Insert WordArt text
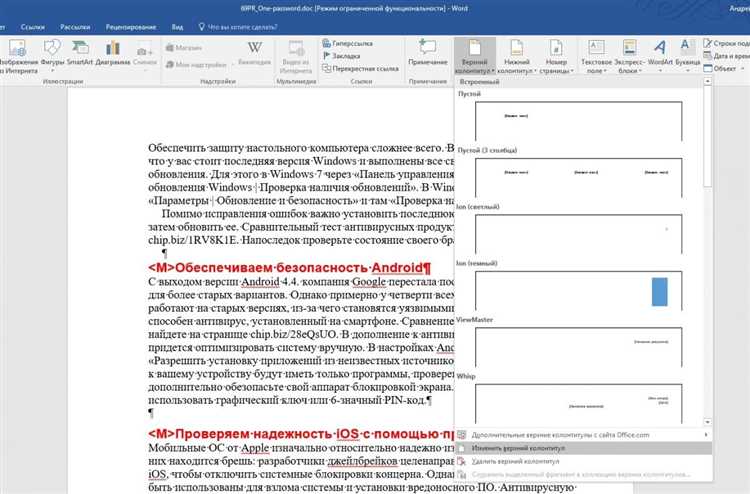Image resolution: width=750 pixels, height=494 pixels. 660,55
